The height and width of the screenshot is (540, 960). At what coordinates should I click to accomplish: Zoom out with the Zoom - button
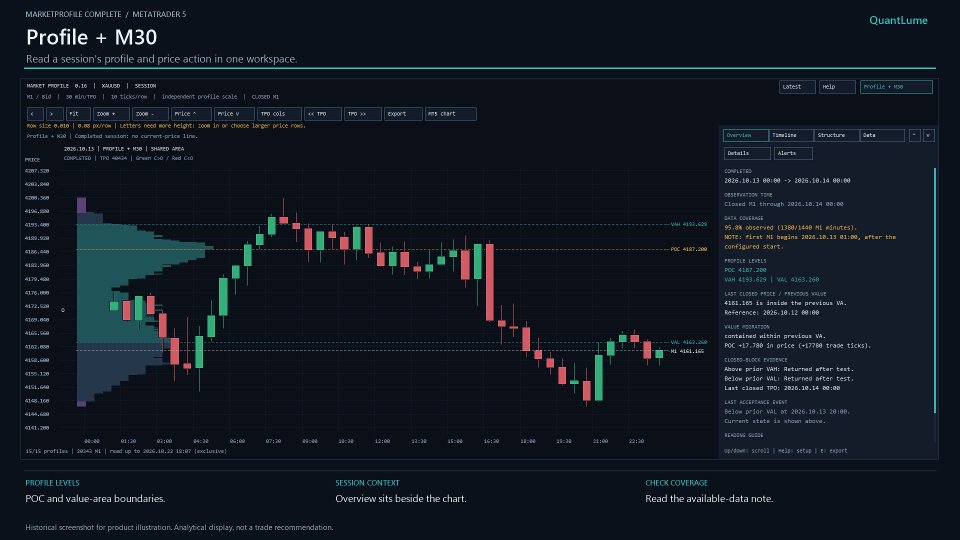[150, 114]
